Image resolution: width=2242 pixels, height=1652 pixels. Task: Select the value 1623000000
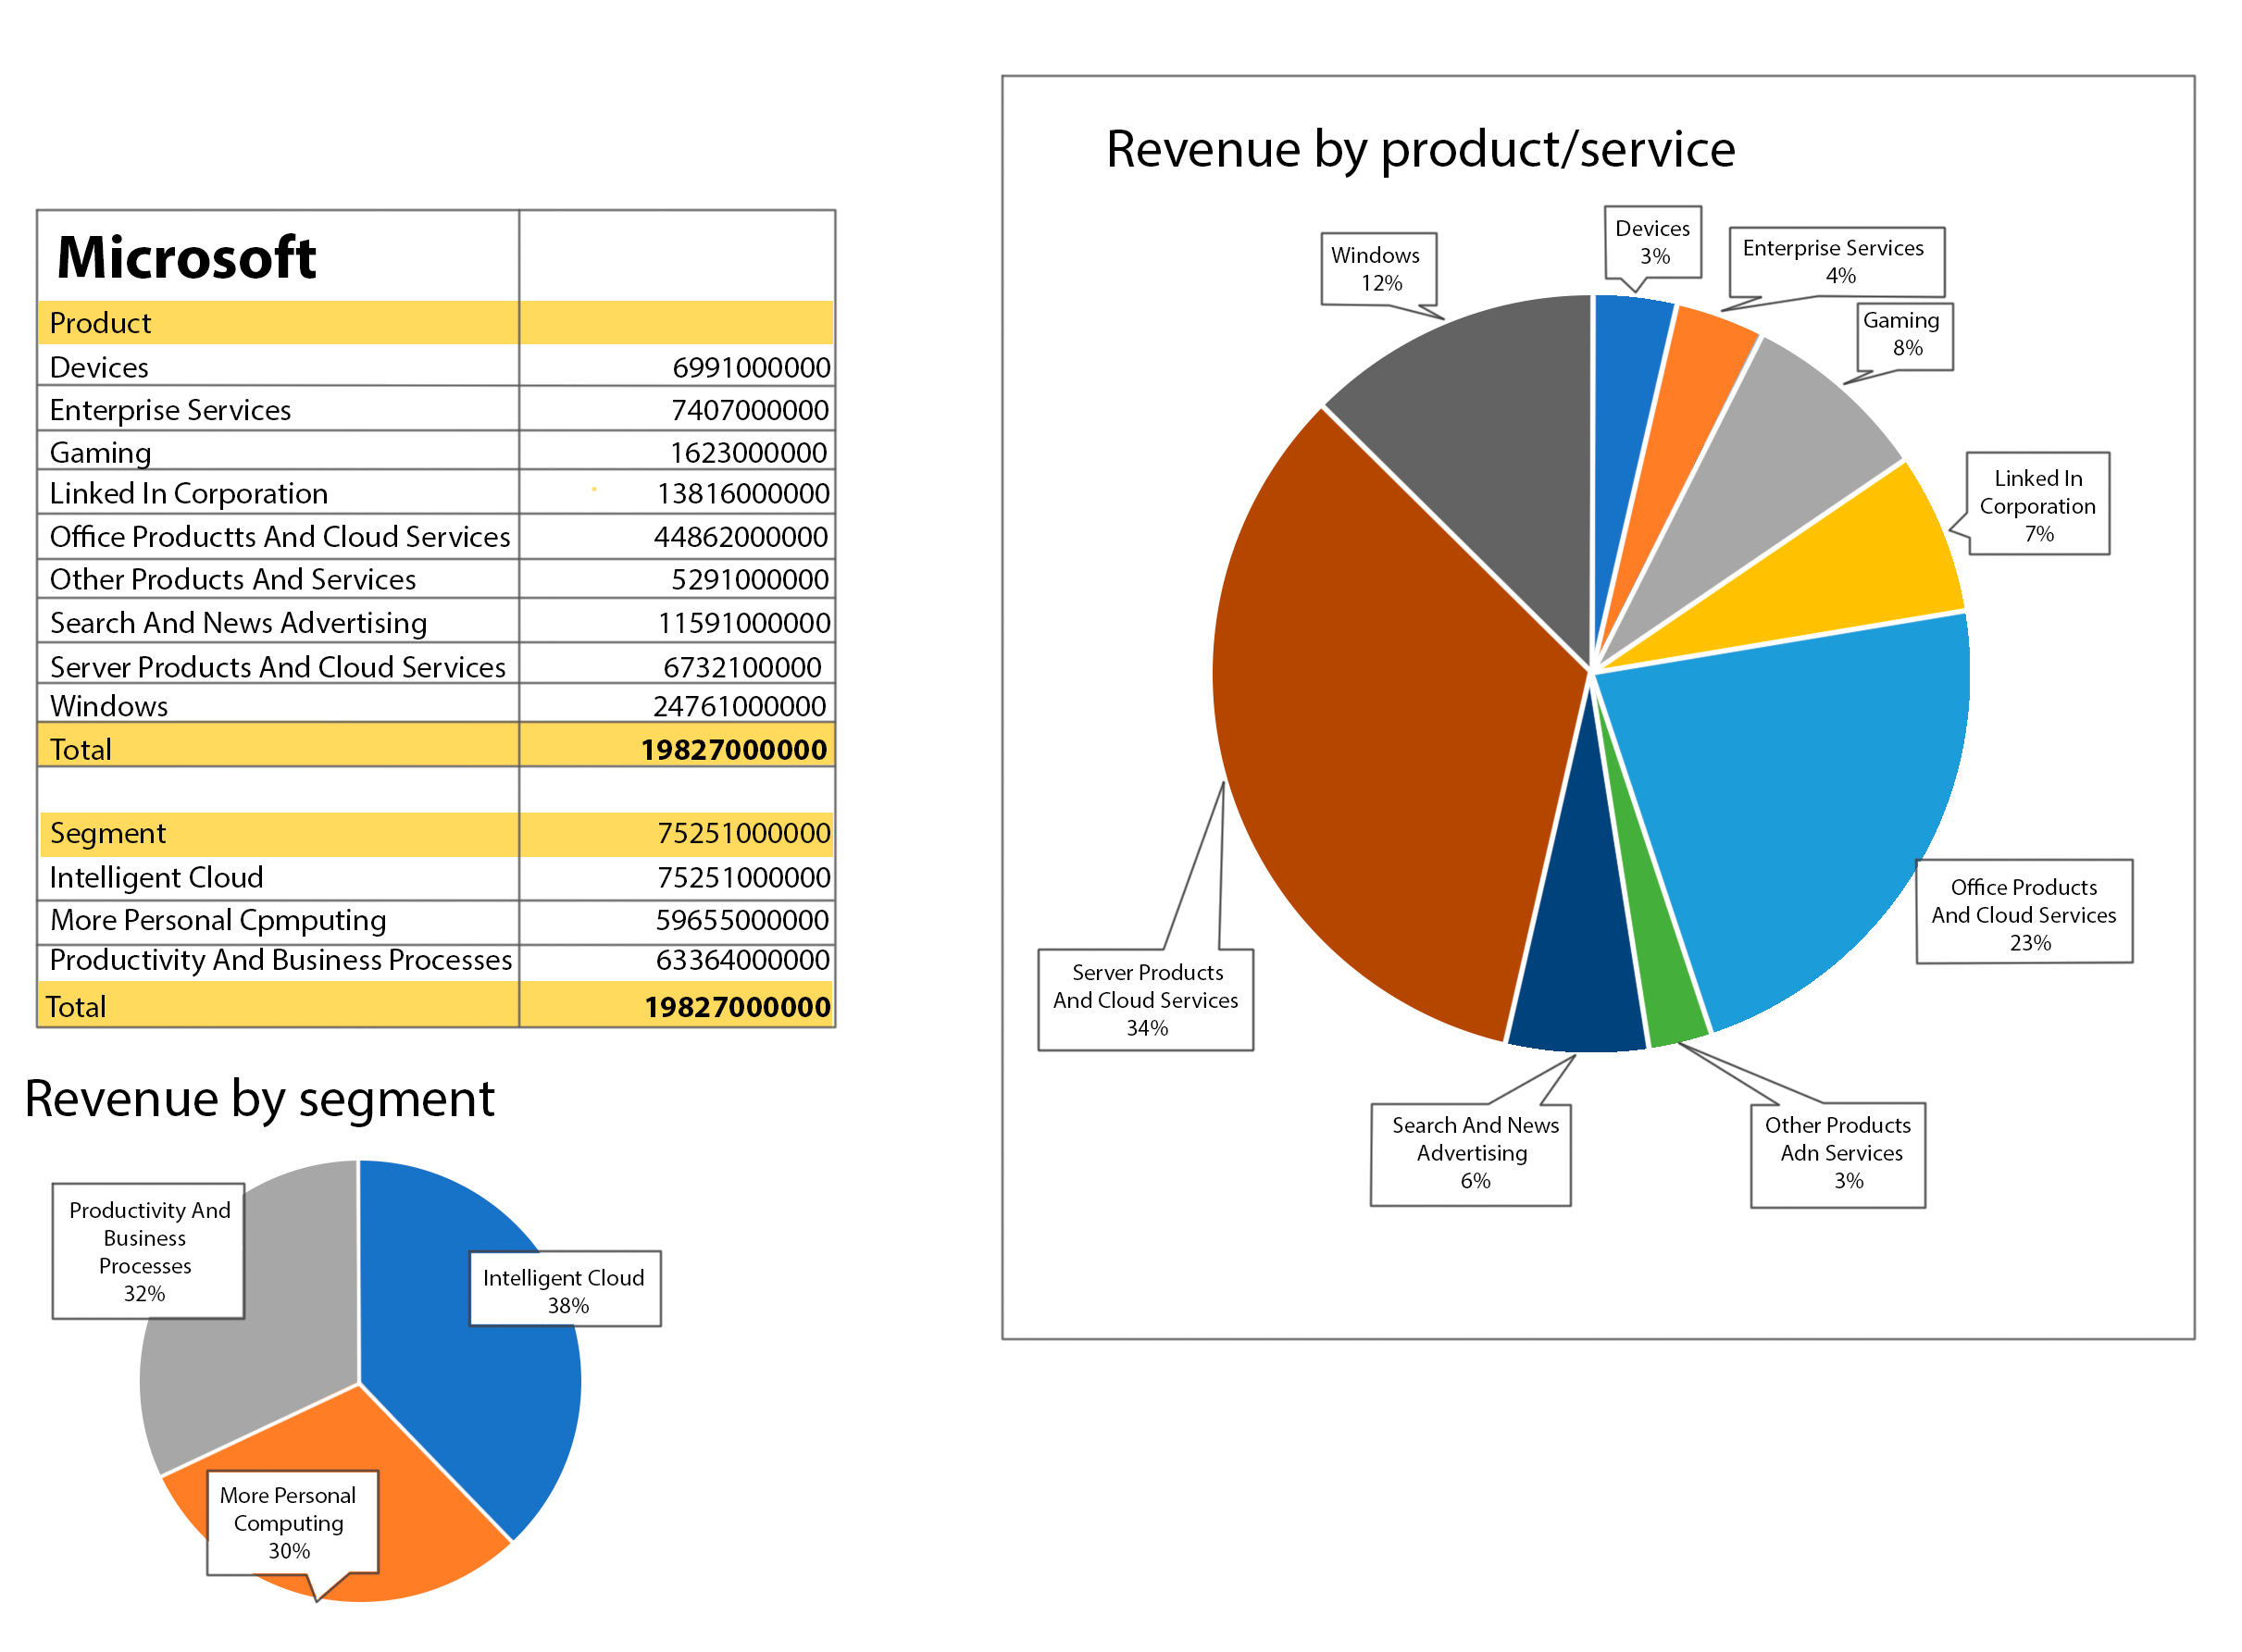point(748,453)
